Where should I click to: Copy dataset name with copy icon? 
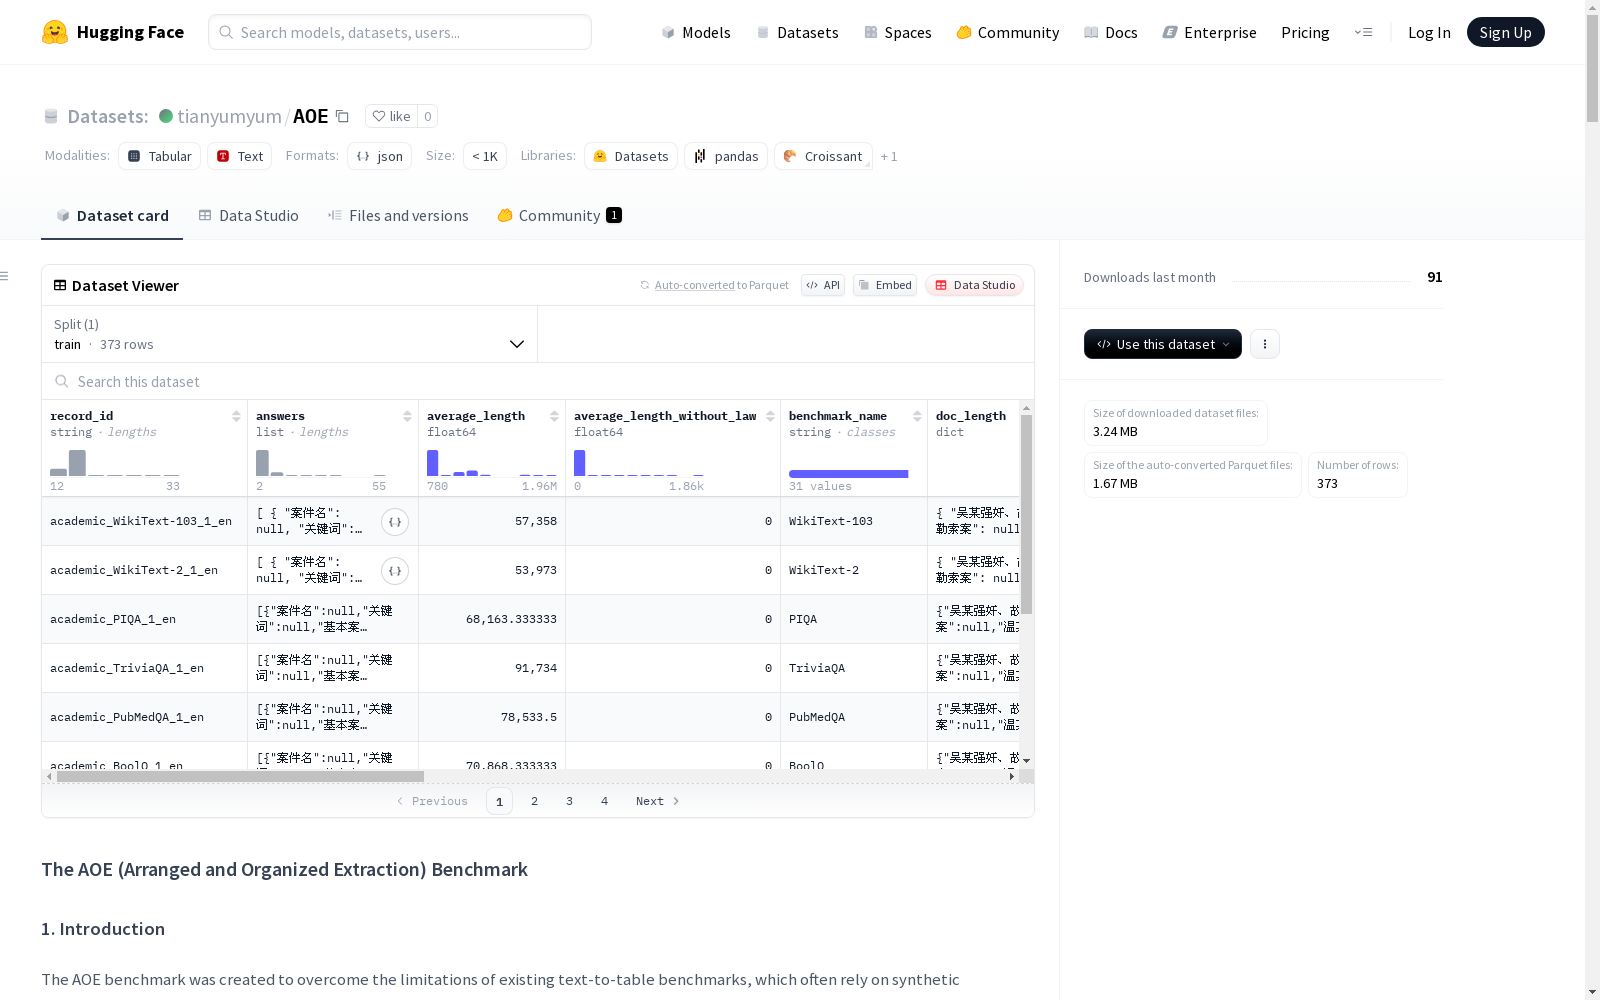point(342,116)
